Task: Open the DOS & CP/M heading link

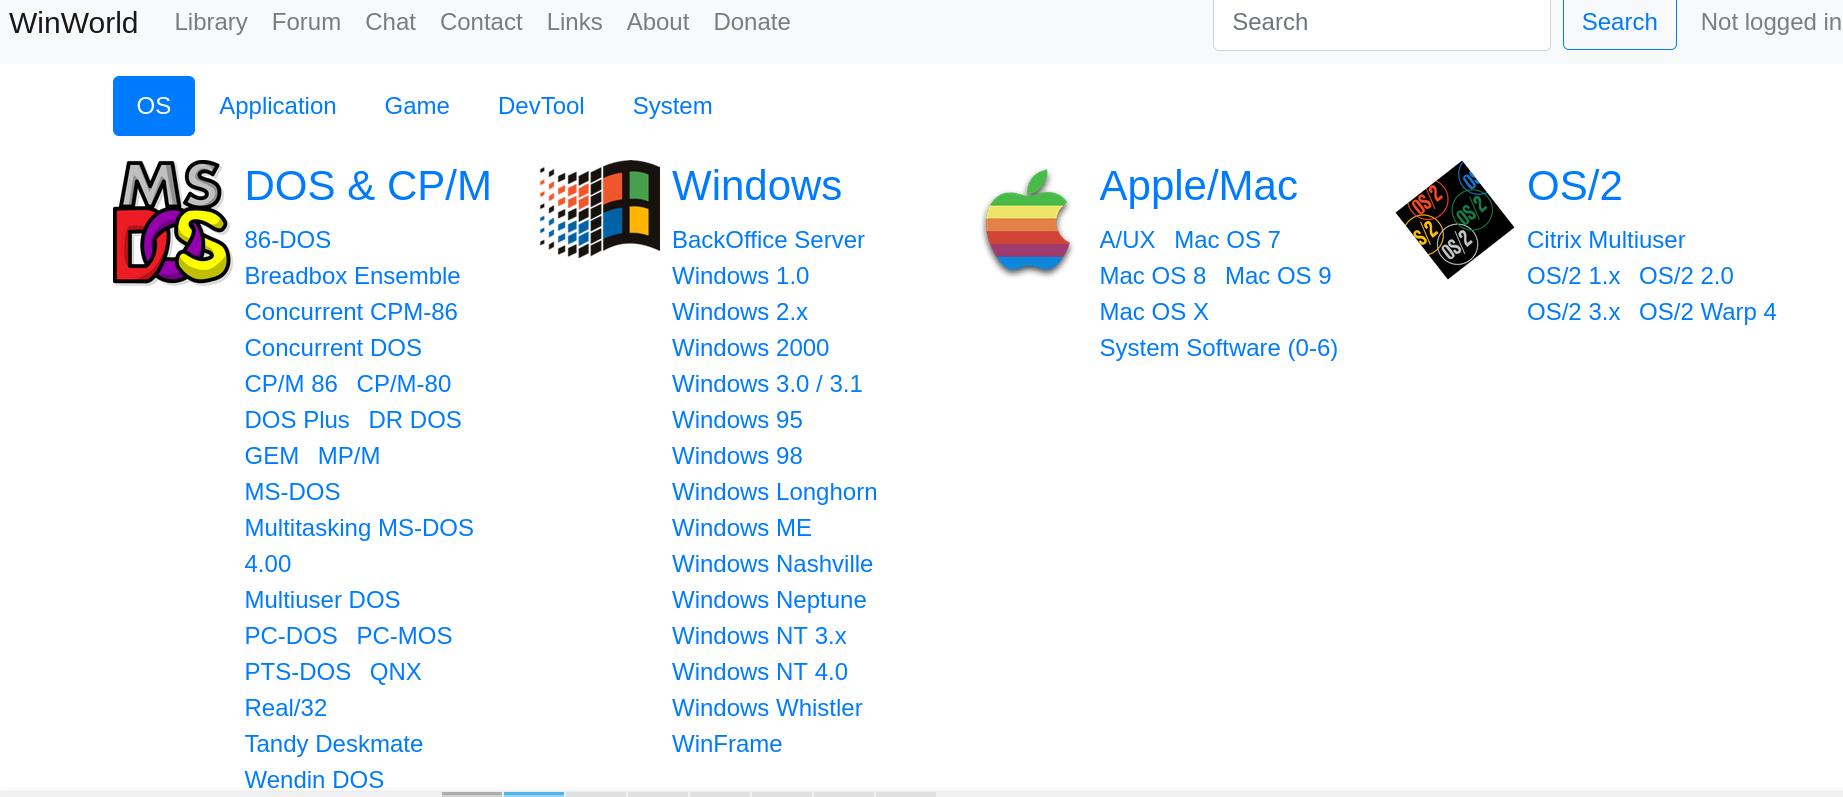Action: pos(368,186)
